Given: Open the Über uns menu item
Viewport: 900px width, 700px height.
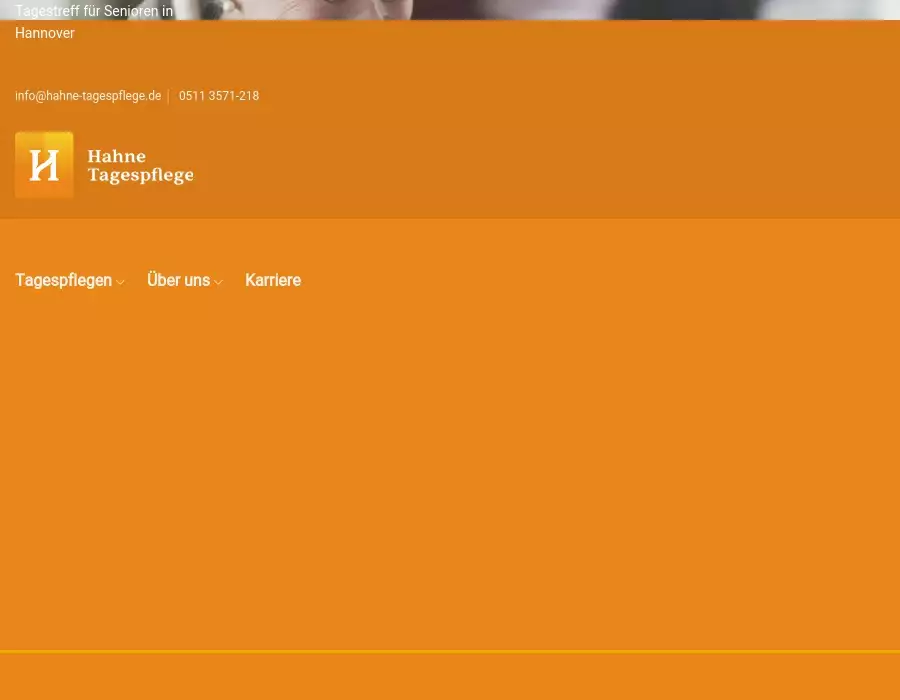Looking at the screenshot, I should [178, 280].
